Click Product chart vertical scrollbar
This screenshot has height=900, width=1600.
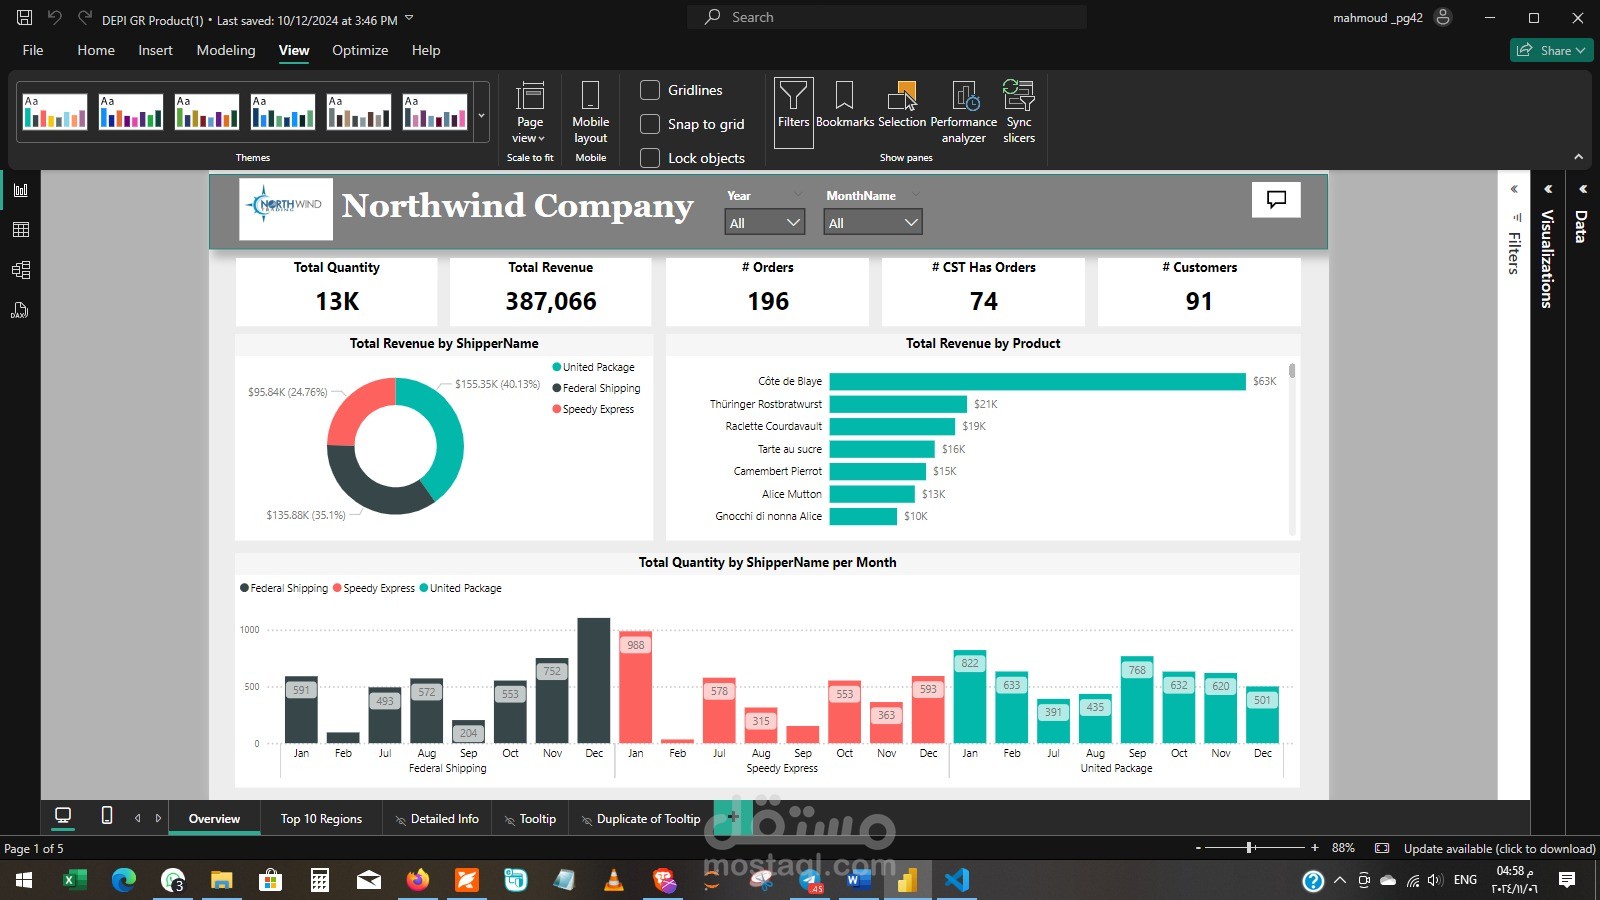coord(1292,371)
